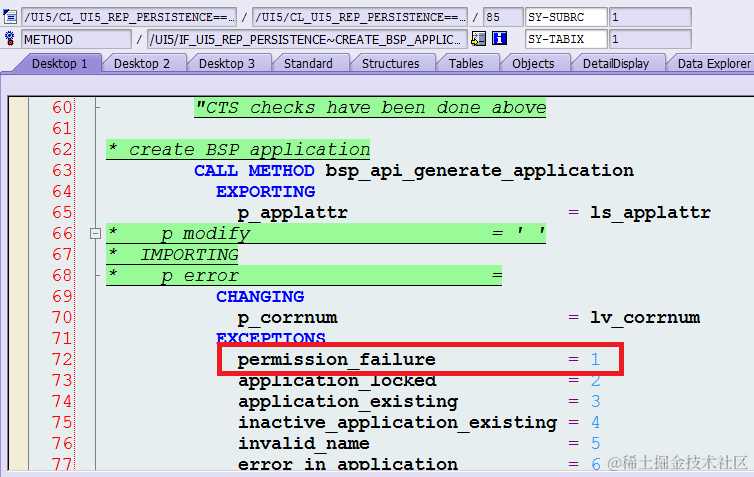Open the Desktop 2 tab
This screenshot has height=477, width=754.
[x=142, y=63]
